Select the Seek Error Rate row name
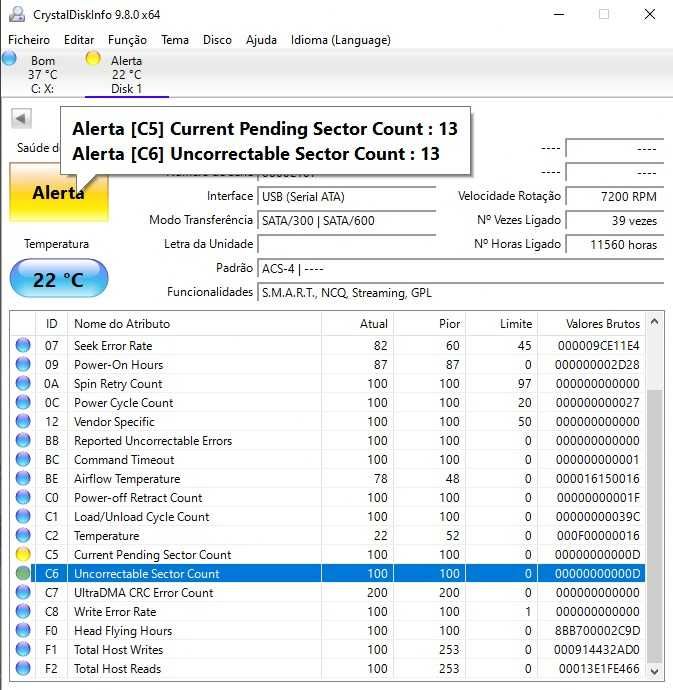 point(113,346)
